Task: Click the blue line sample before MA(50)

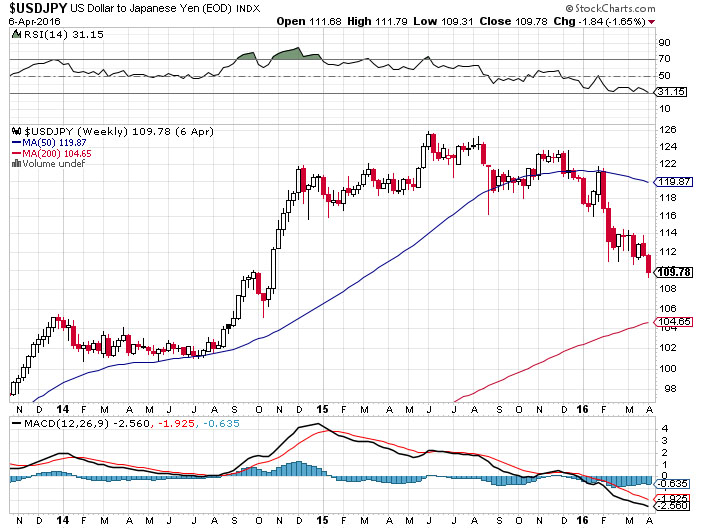Action: (x=17, y=142)
